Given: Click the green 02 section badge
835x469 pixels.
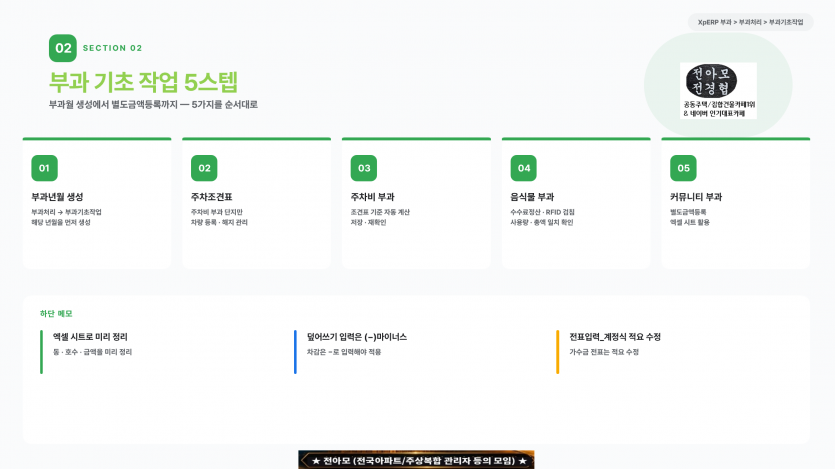Looking at the screenshot, I should point(63,48).
